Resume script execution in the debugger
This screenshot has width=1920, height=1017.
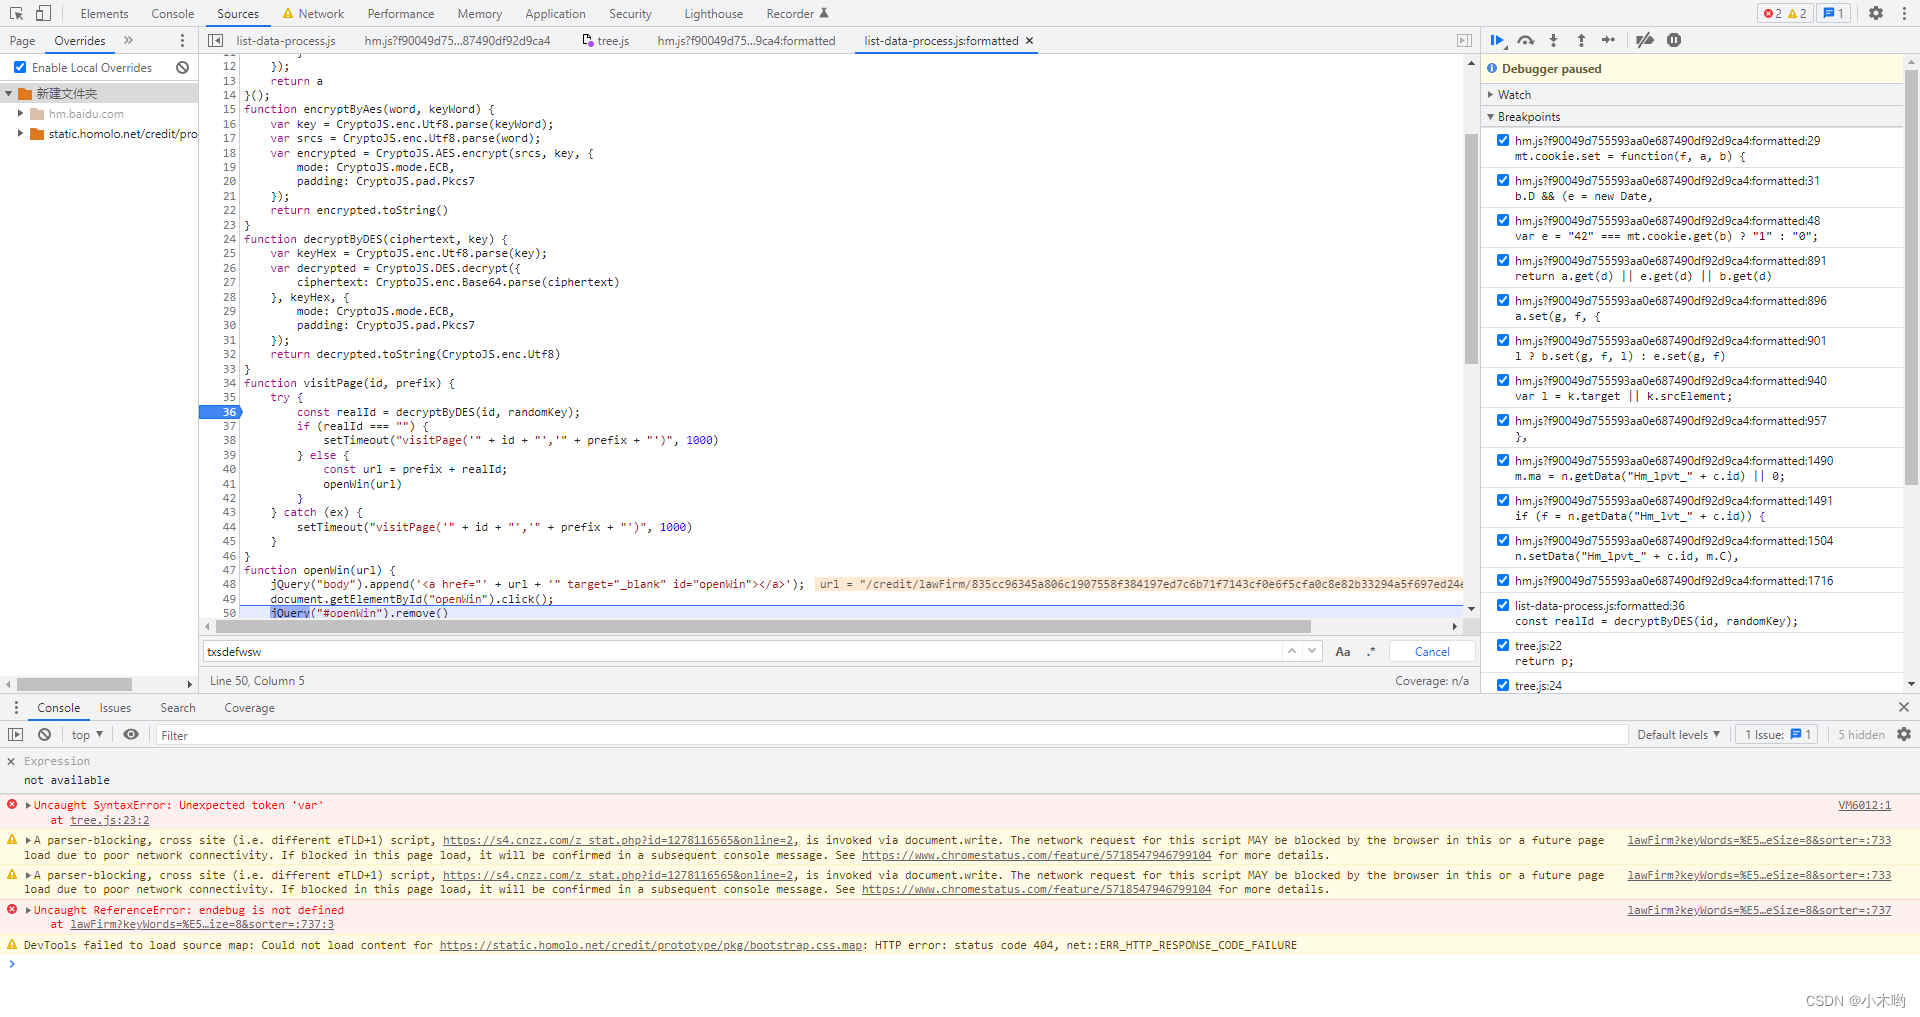pos(1497,40)
